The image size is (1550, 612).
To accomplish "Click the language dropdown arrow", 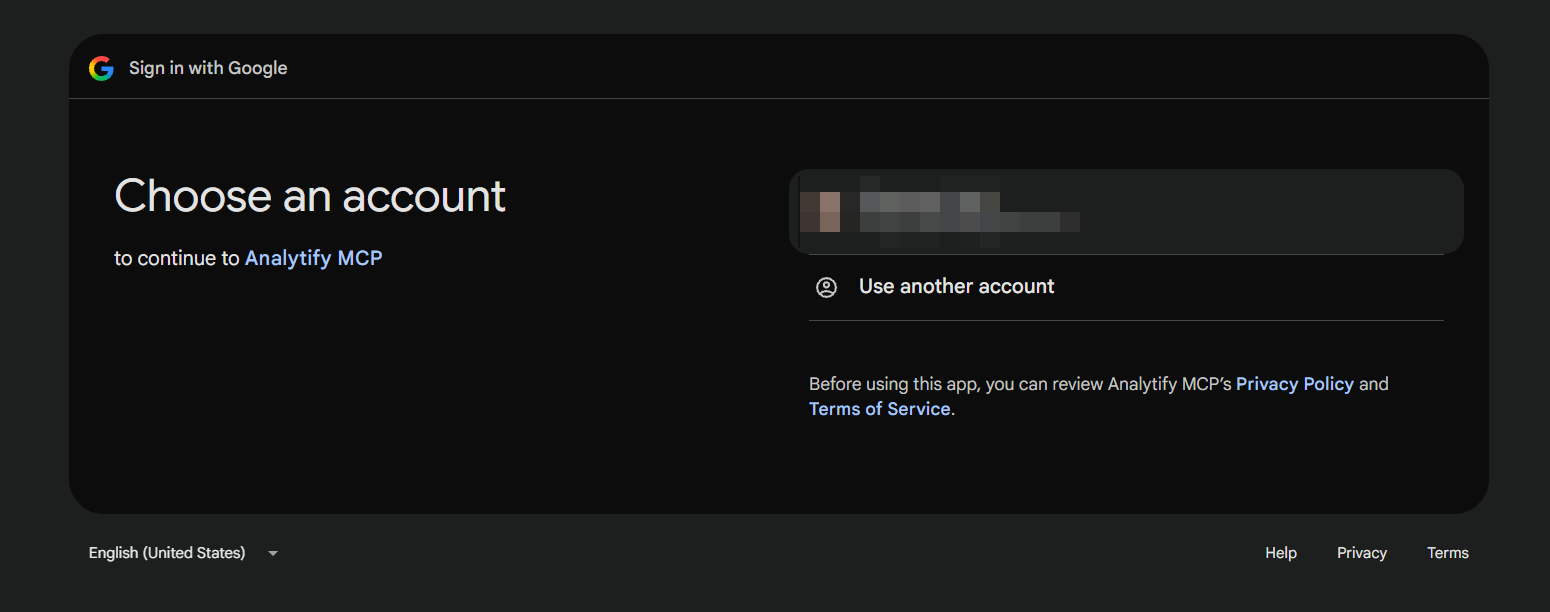I will coord(273,553).
